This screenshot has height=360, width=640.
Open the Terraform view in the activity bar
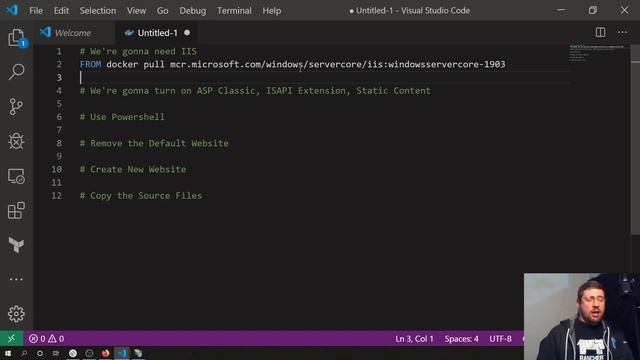coord(16,245)
